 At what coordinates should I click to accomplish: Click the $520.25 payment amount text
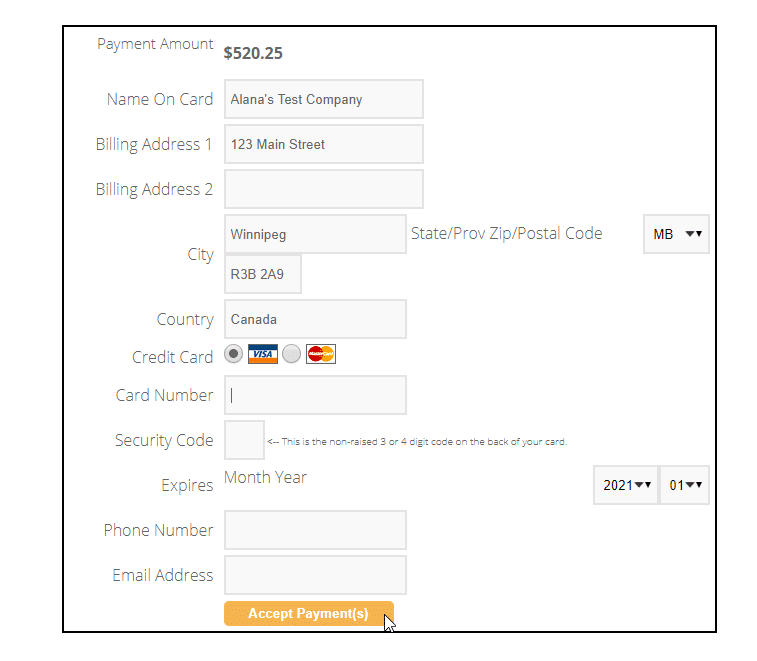253,53
